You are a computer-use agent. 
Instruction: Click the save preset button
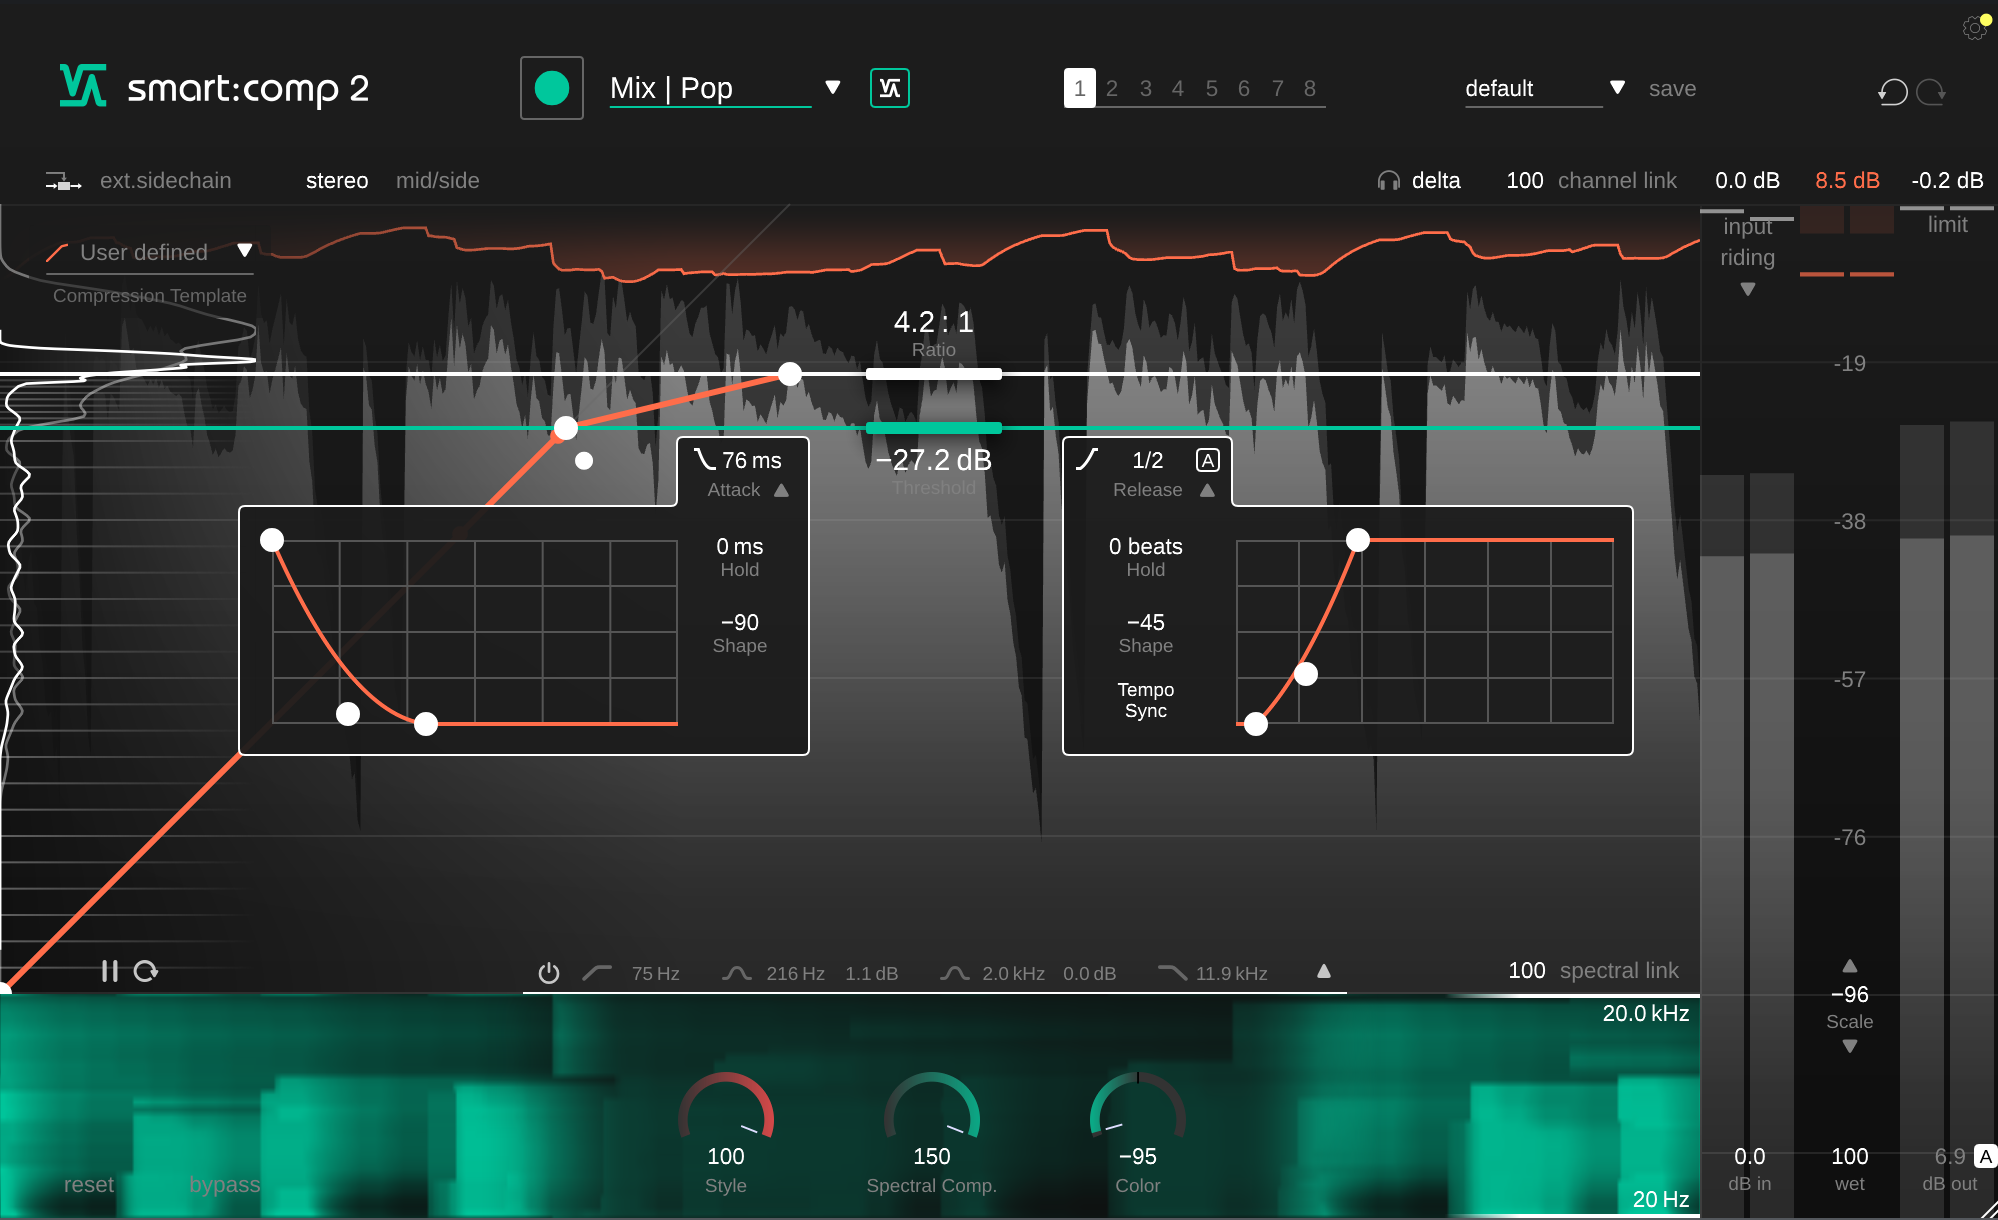coord(1671,88)
